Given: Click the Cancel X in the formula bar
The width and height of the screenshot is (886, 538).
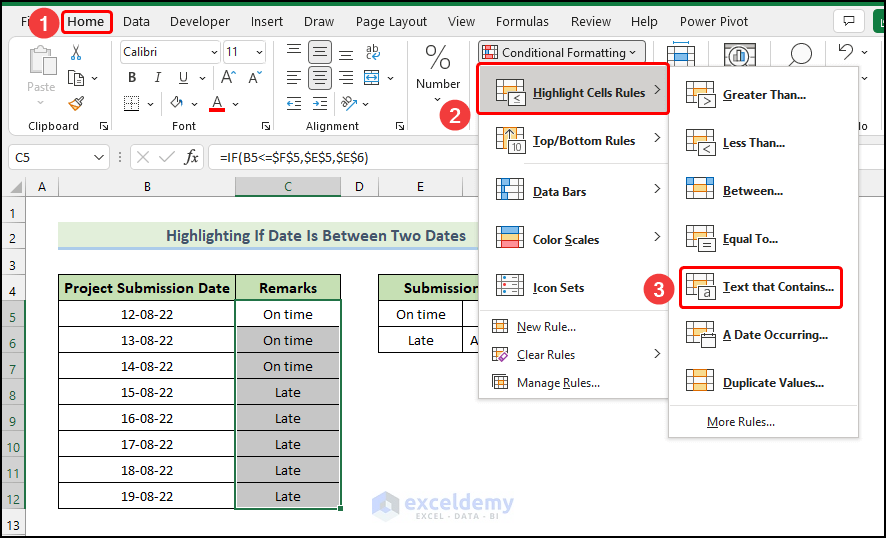Looking at the screenshot, I should [143, 158].
